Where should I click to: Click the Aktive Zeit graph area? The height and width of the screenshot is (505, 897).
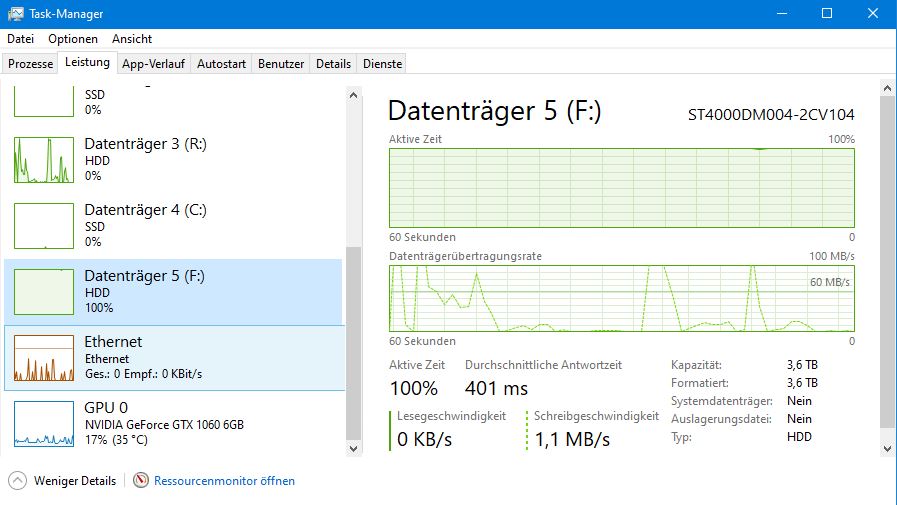[621, 190]
